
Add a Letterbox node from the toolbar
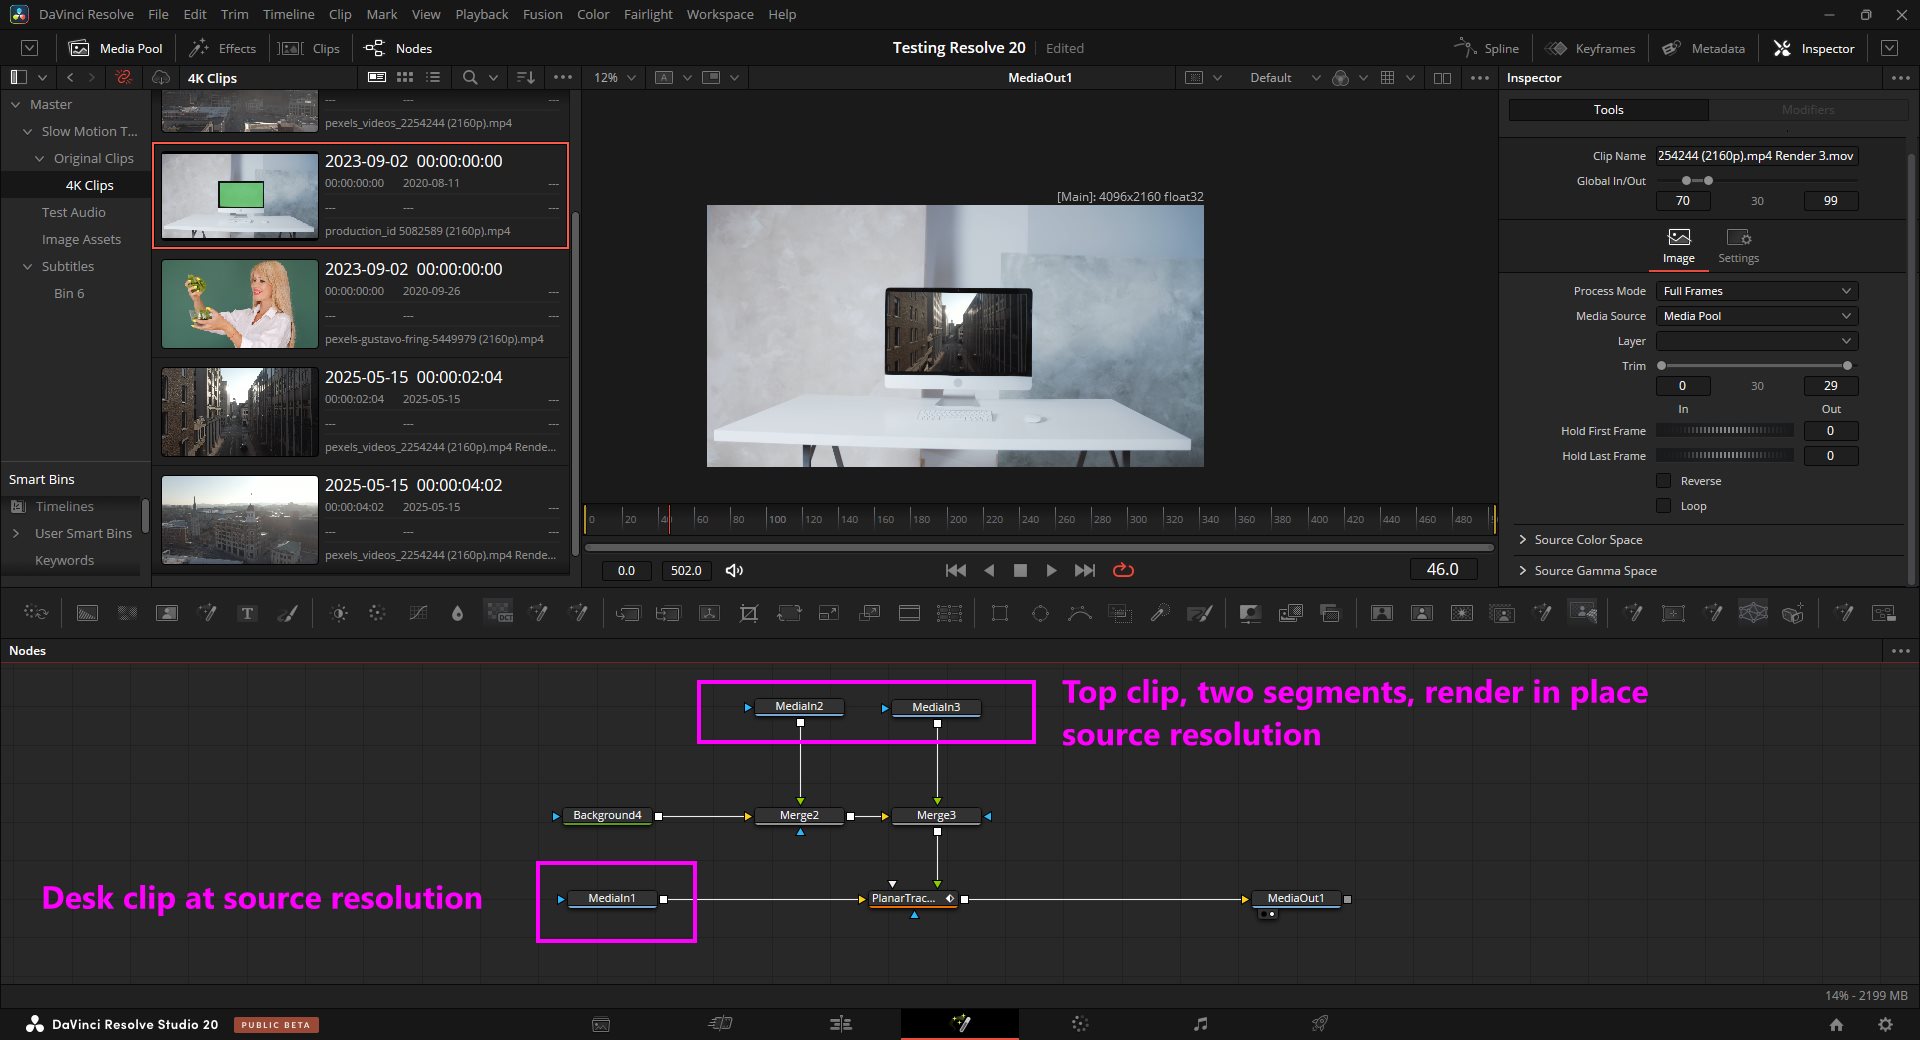coord(909,613)
